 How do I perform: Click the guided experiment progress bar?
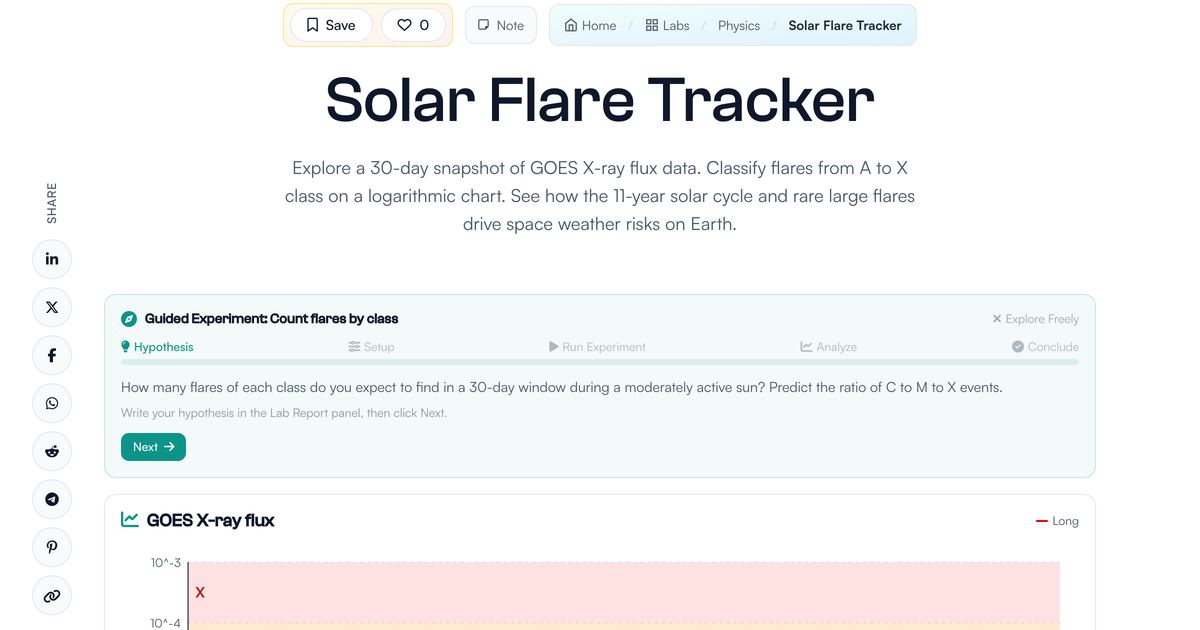(x=600, y=362)
